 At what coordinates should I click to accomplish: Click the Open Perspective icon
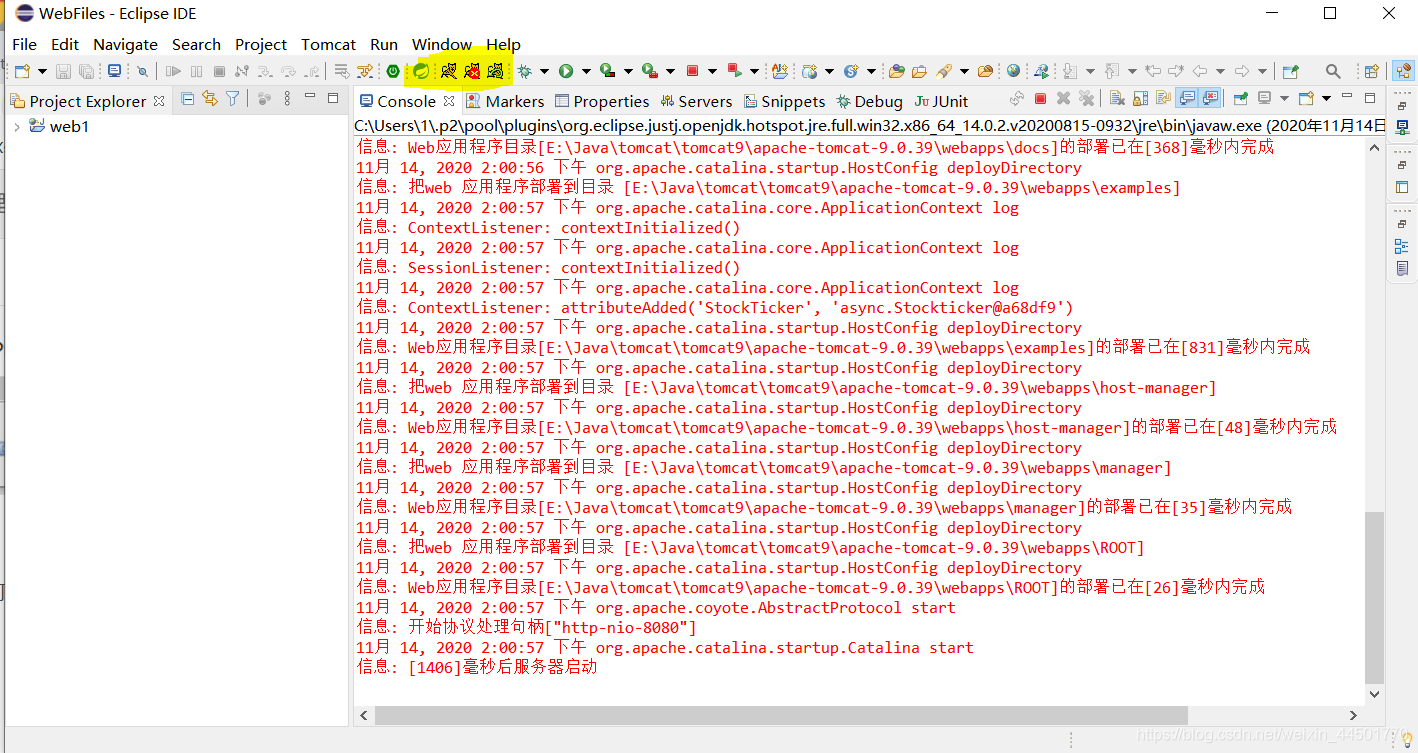click(1372, 71)
